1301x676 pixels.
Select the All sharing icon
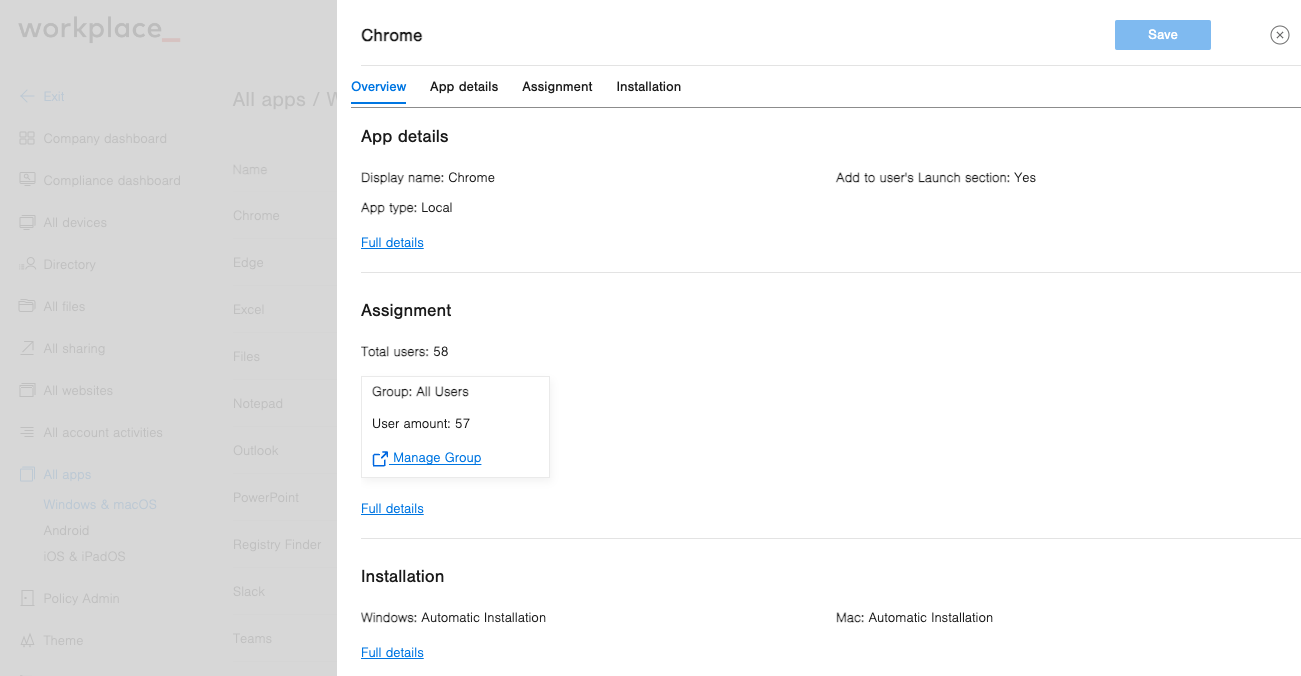click(x=27, y=348)
